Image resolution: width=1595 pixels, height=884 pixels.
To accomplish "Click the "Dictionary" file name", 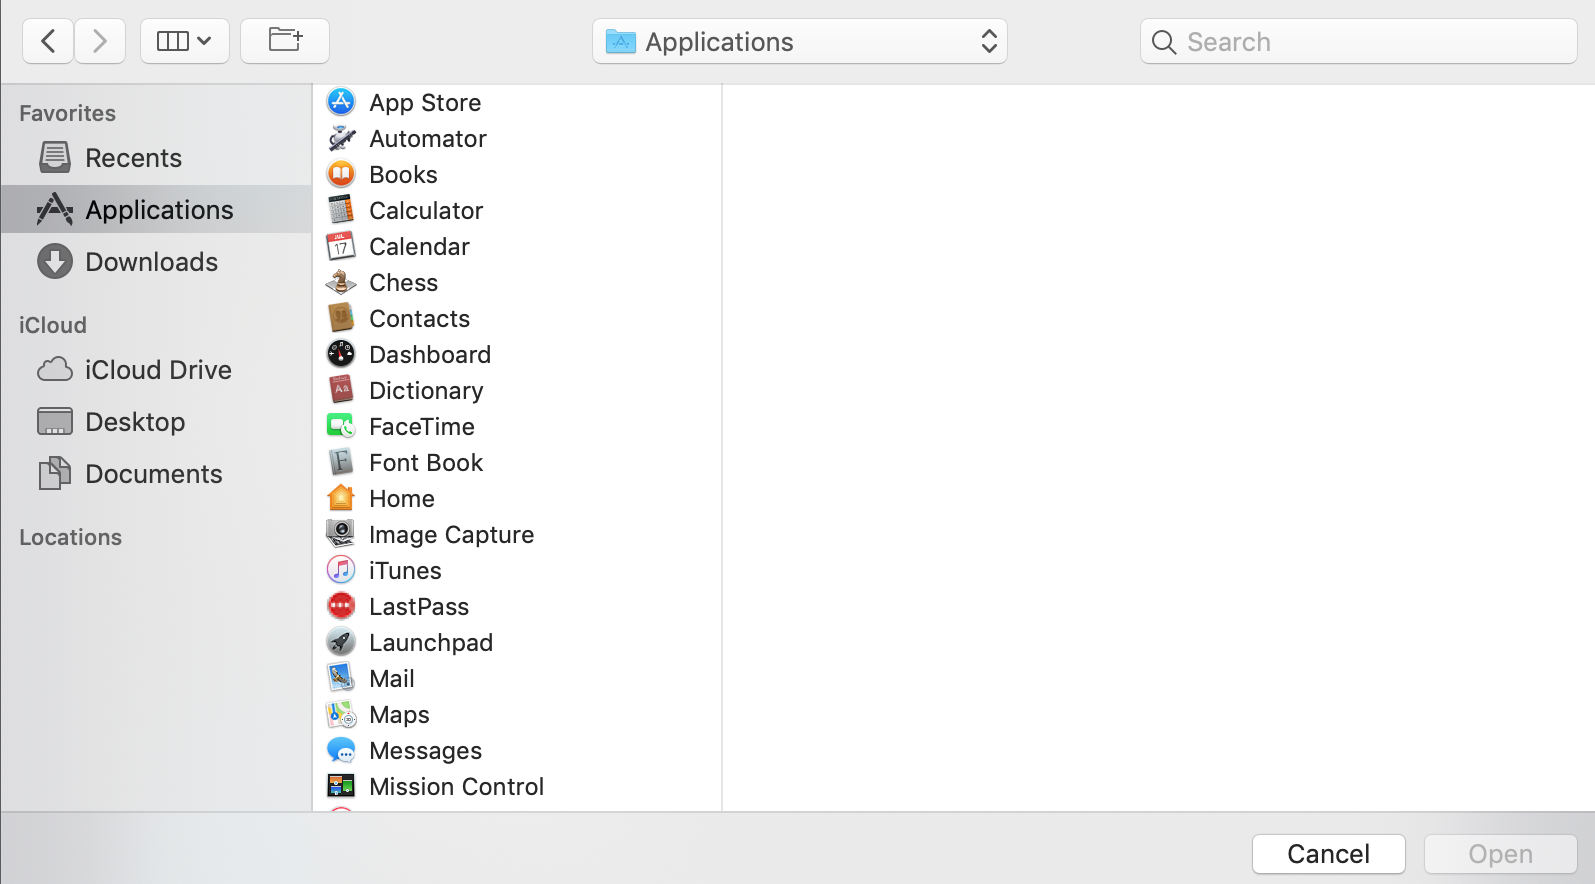I will (x=426, y=391).
